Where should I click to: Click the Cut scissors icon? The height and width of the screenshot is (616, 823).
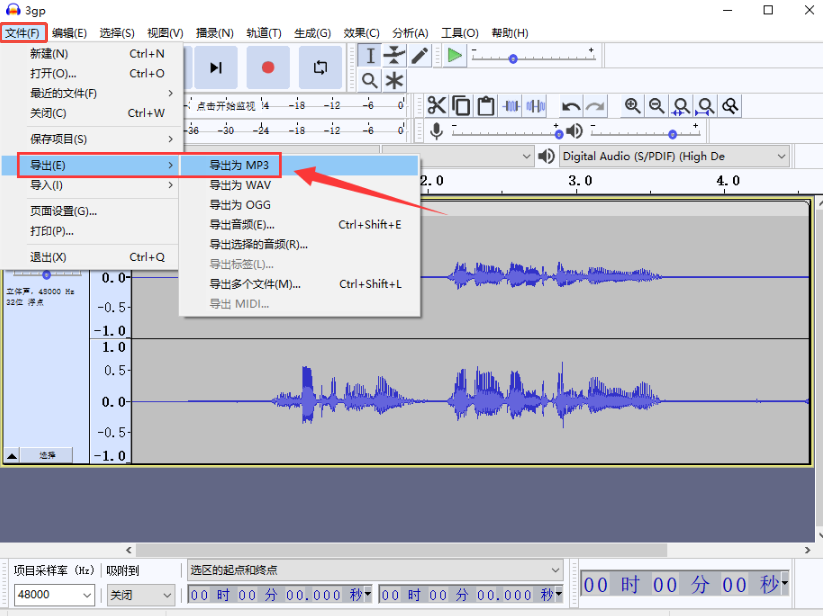pyautogui.click(x=437, y=106)
